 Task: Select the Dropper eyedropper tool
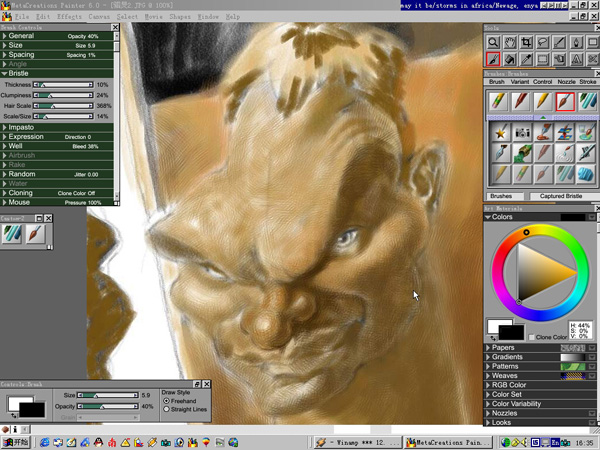527,59
